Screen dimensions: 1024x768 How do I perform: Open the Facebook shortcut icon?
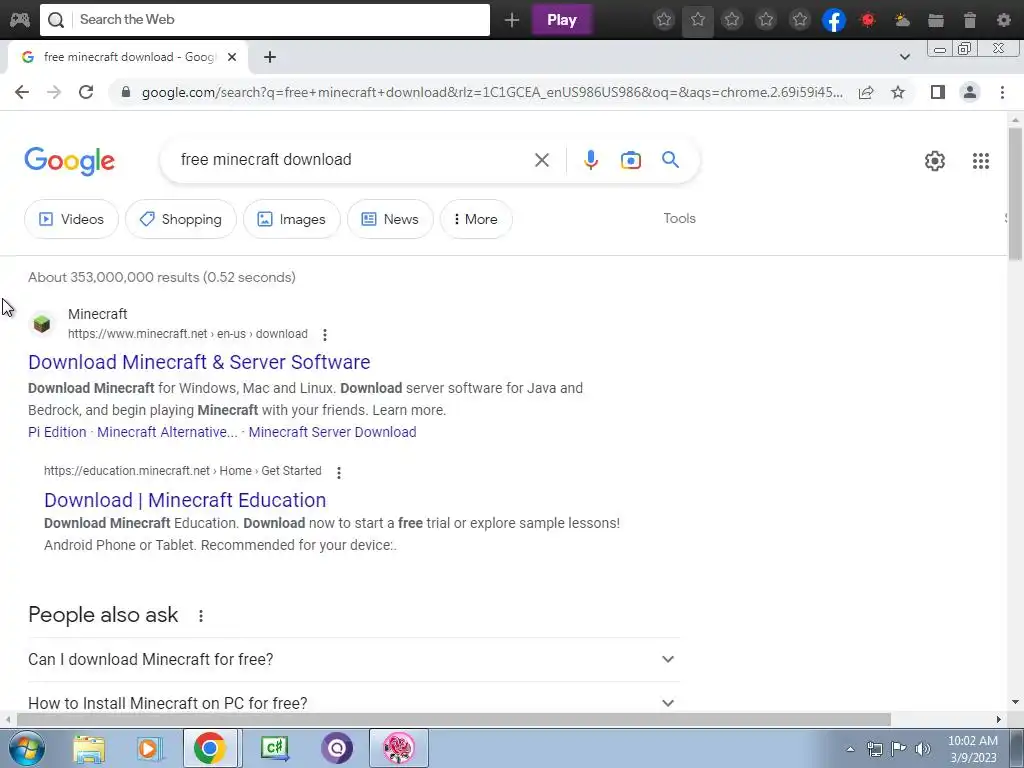tap(834, 20)
